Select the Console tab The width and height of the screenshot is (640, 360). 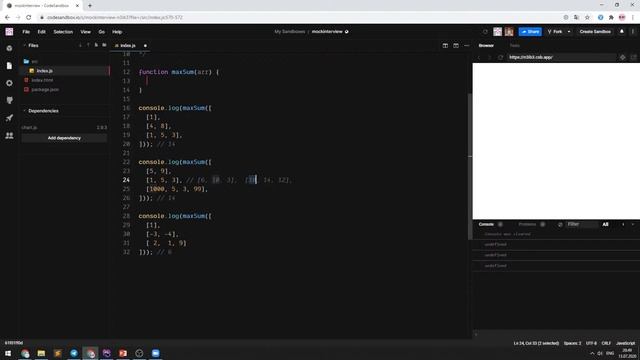tap(486, 224)
